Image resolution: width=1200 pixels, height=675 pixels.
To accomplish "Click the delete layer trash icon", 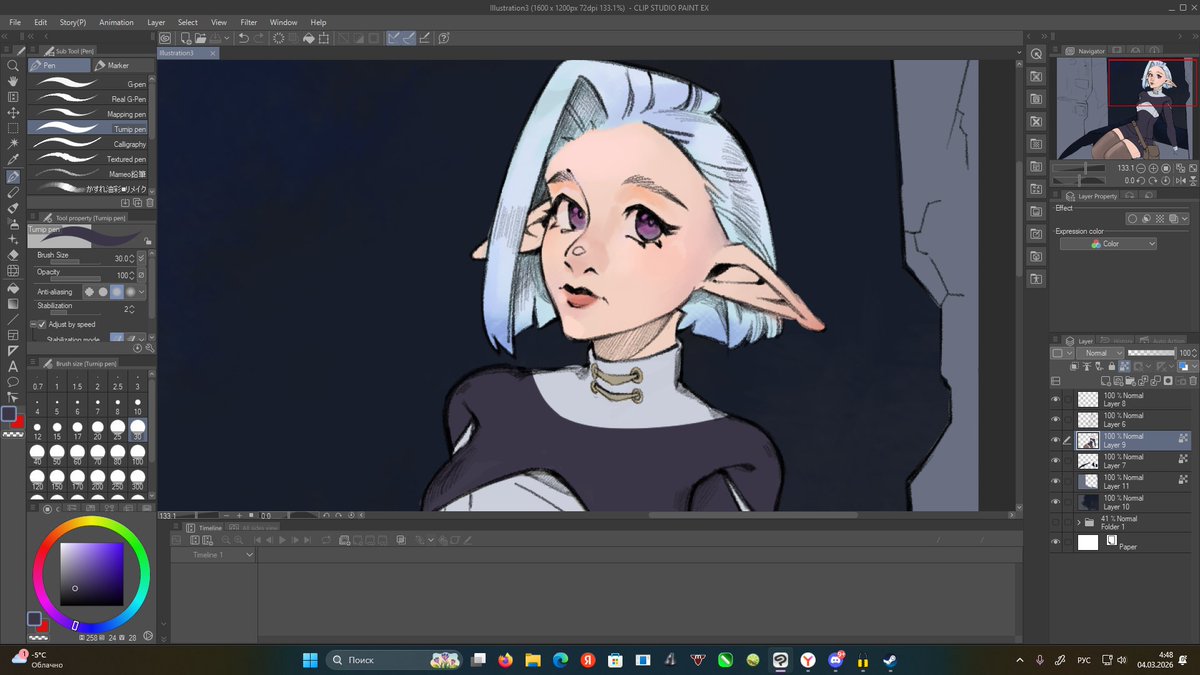I will click(x=1193, y=381).
